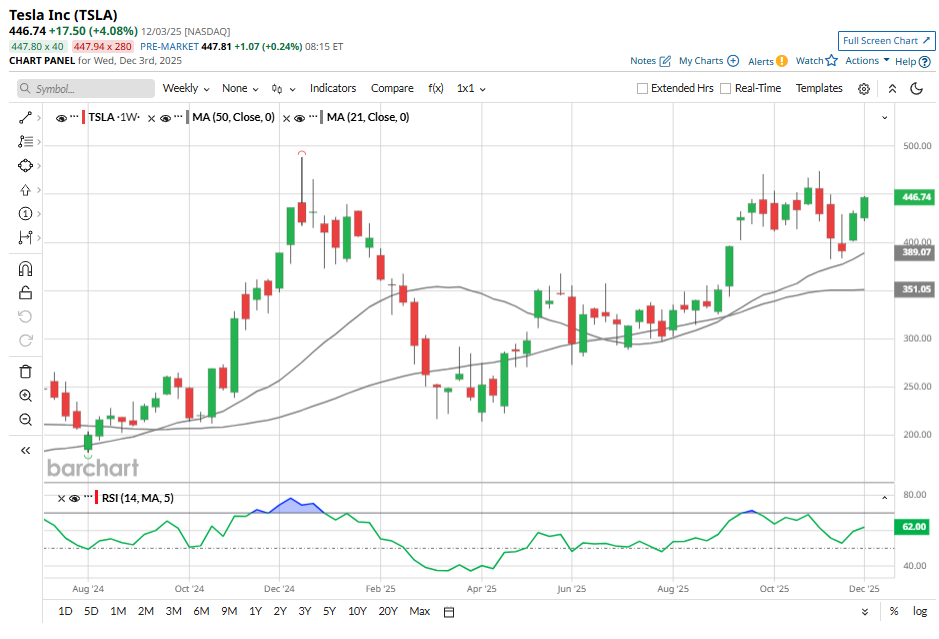Expand the trend line tool submenu arrow

(39, 118)
